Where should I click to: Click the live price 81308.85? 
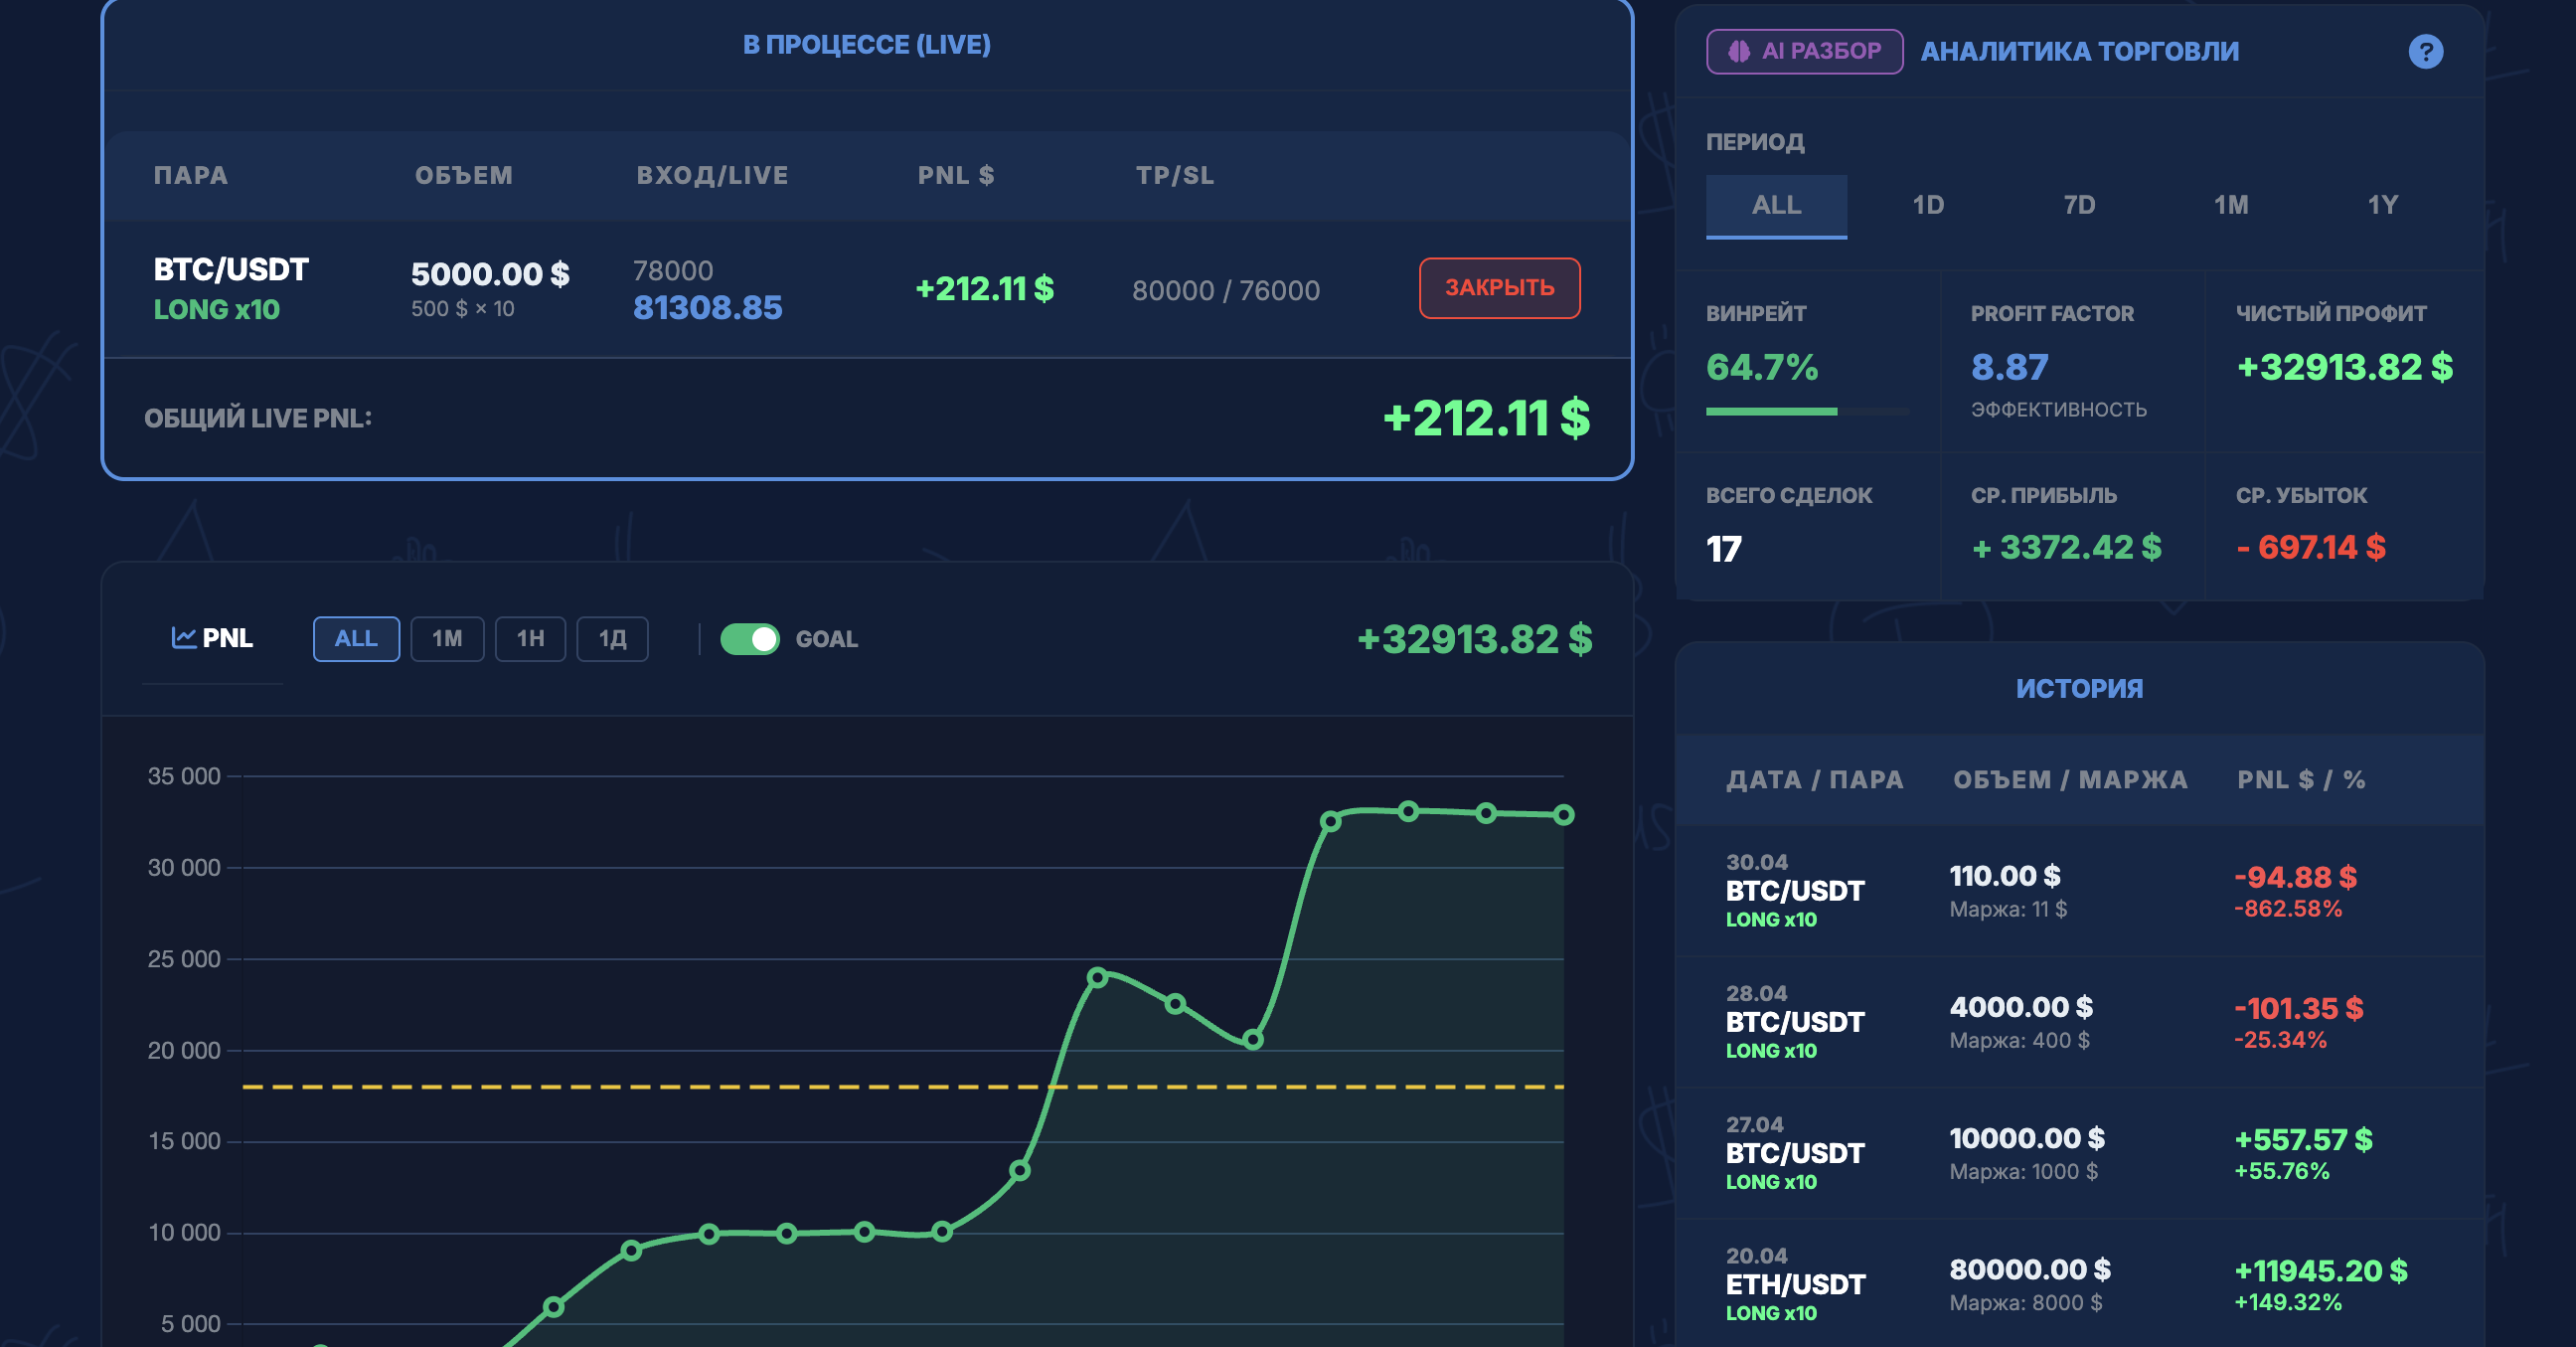(x=707, y=308)
